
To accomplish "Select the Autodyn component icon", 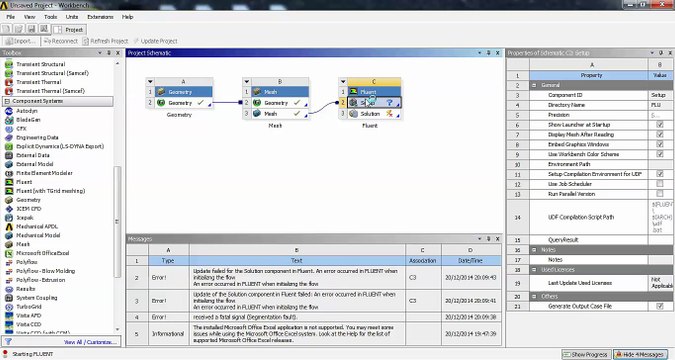I will [9, 111].
